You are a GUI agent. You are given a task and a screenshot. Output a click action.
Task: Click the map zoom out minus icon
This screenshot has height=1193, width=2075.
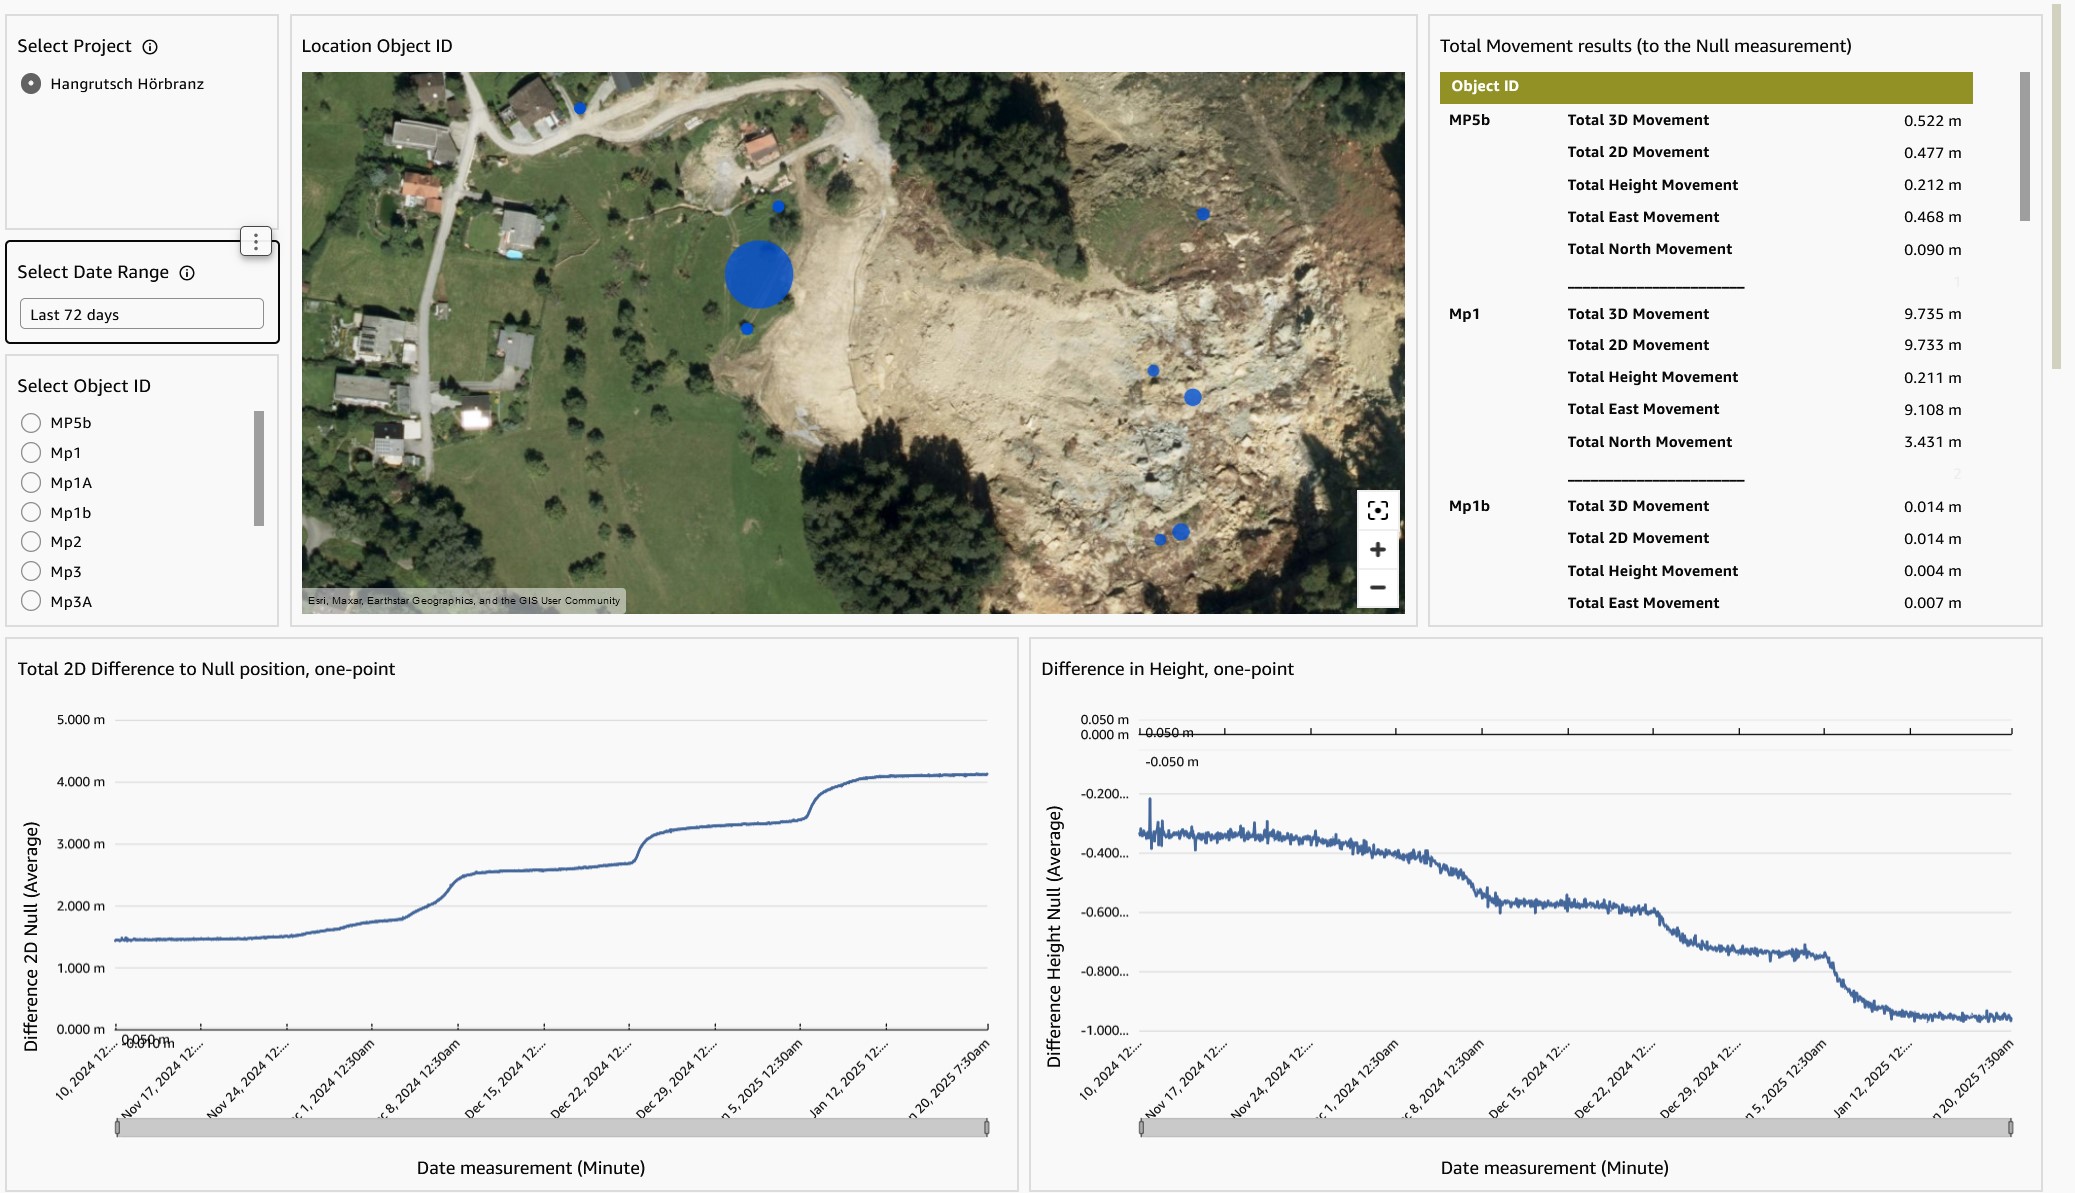[x=1377, y=588]
